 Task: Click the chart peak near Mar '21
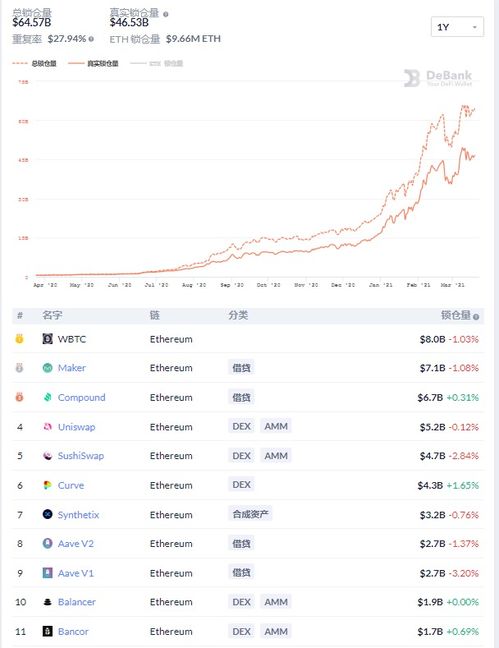click(x=463, y=107)
